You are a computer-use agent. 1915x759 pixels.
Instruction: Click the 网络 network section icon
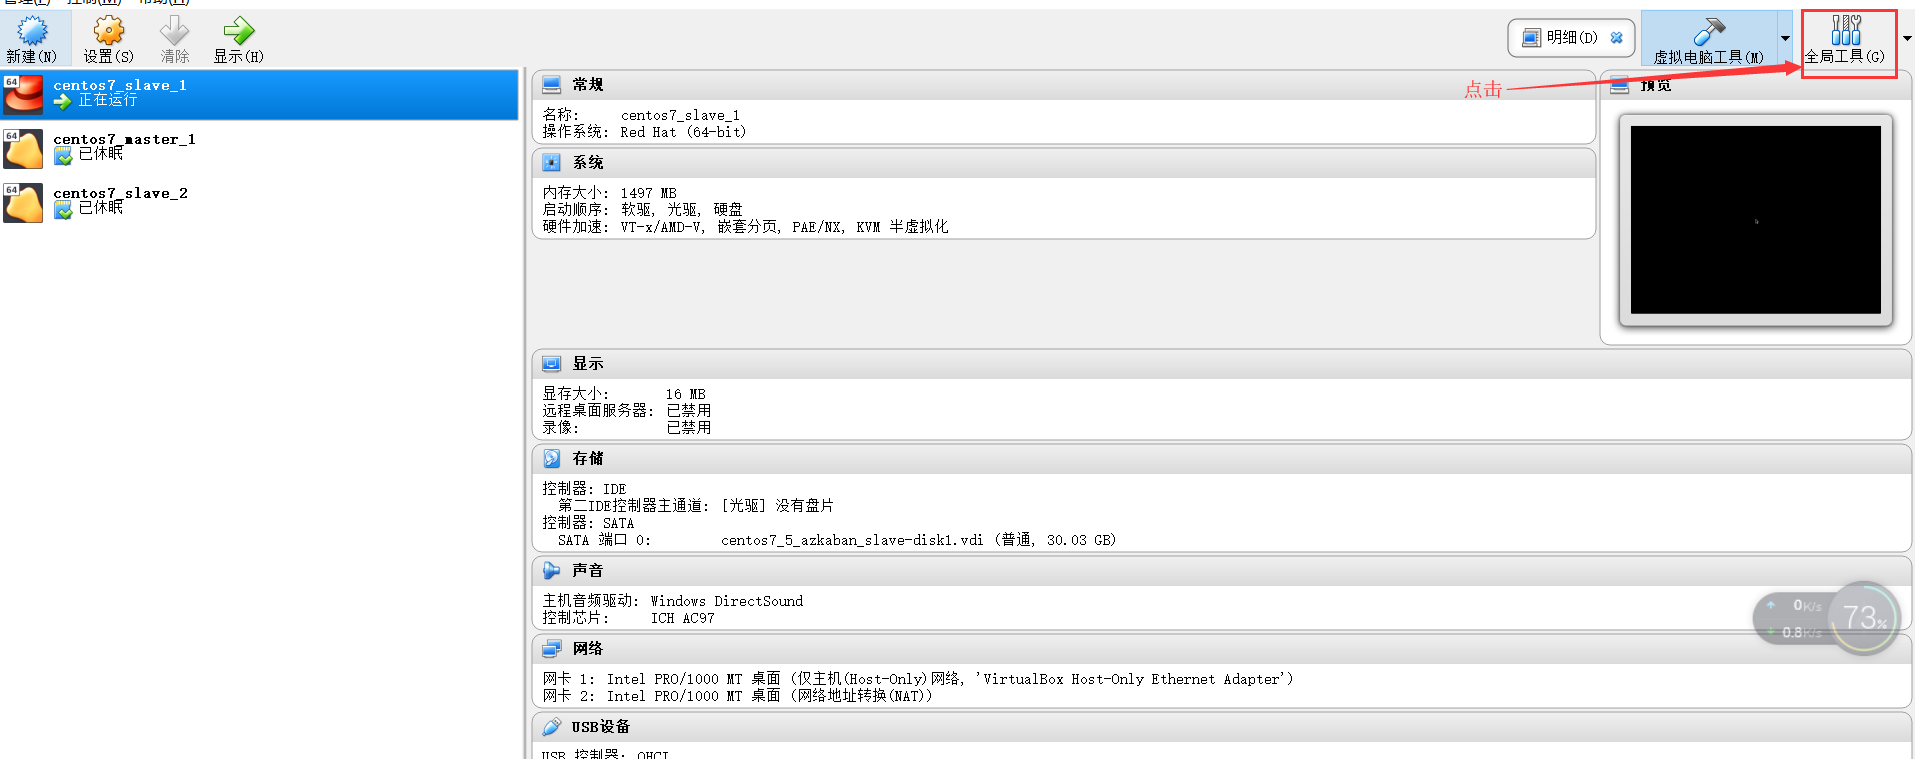click(552, 649)
